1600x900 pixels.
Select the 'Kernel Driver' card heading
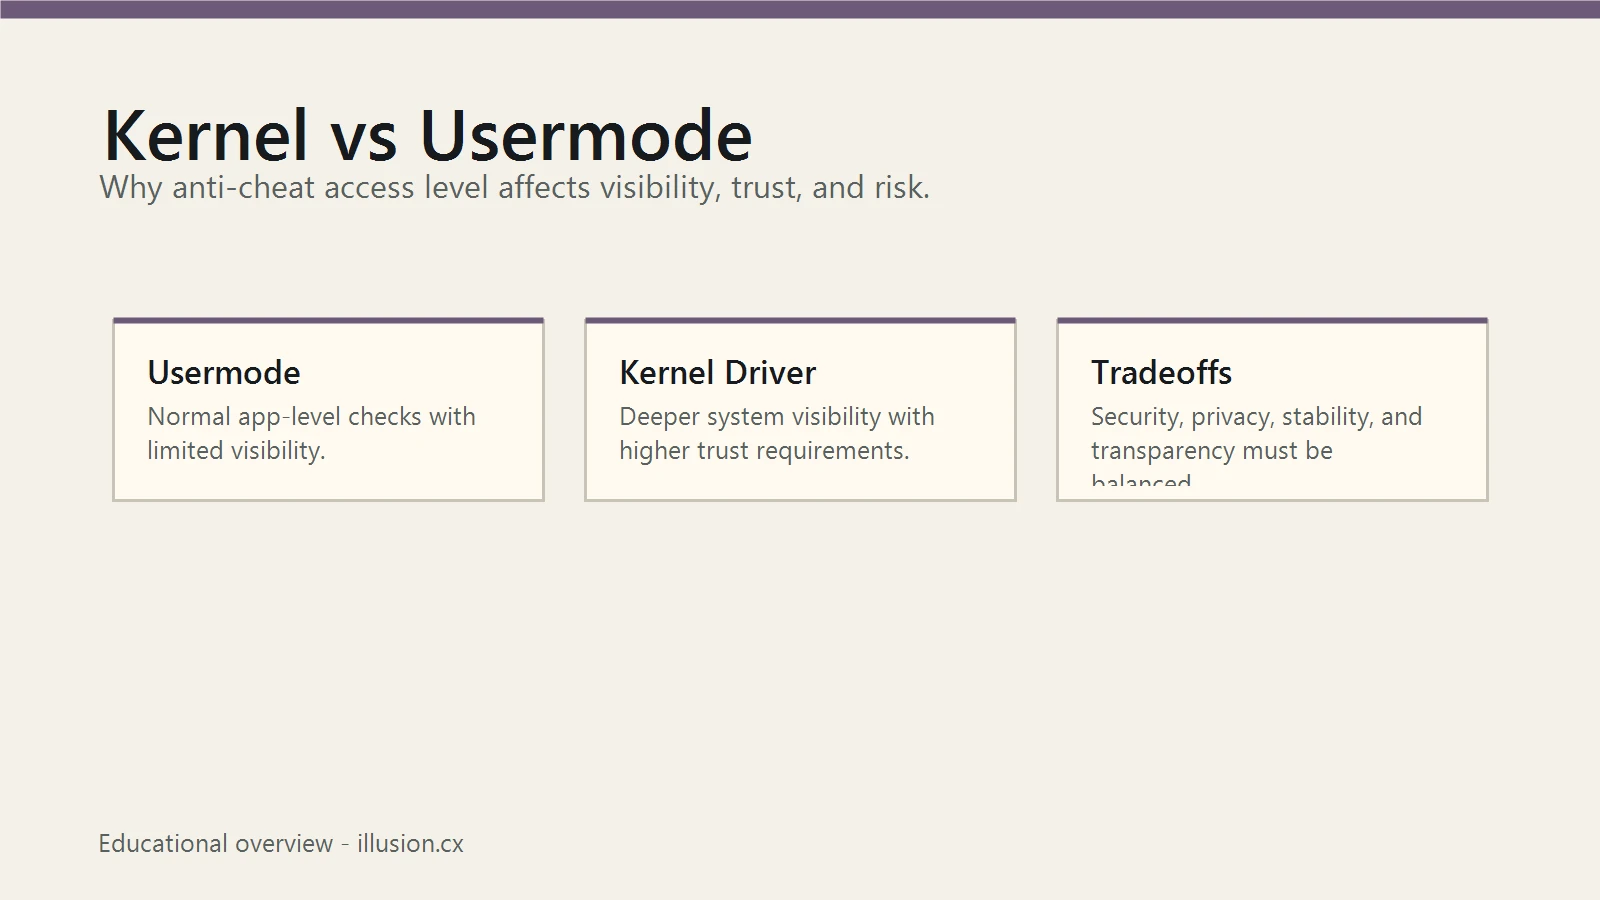coord(718,372)
